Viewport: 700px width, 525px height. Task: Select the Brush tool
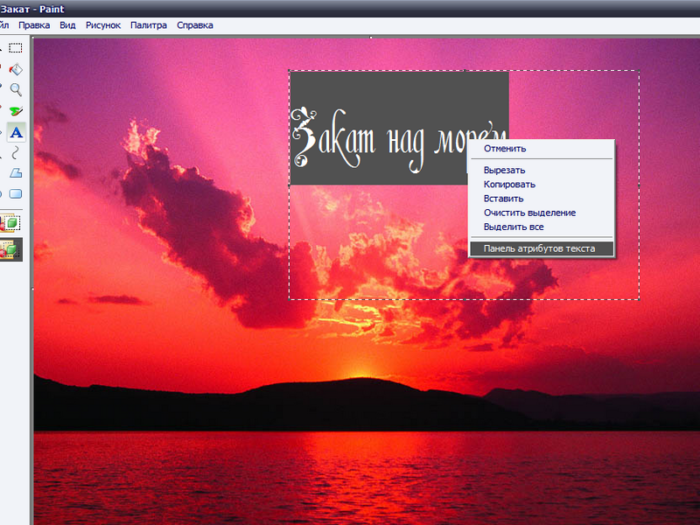pyautogui.click(x=16, y=111)
